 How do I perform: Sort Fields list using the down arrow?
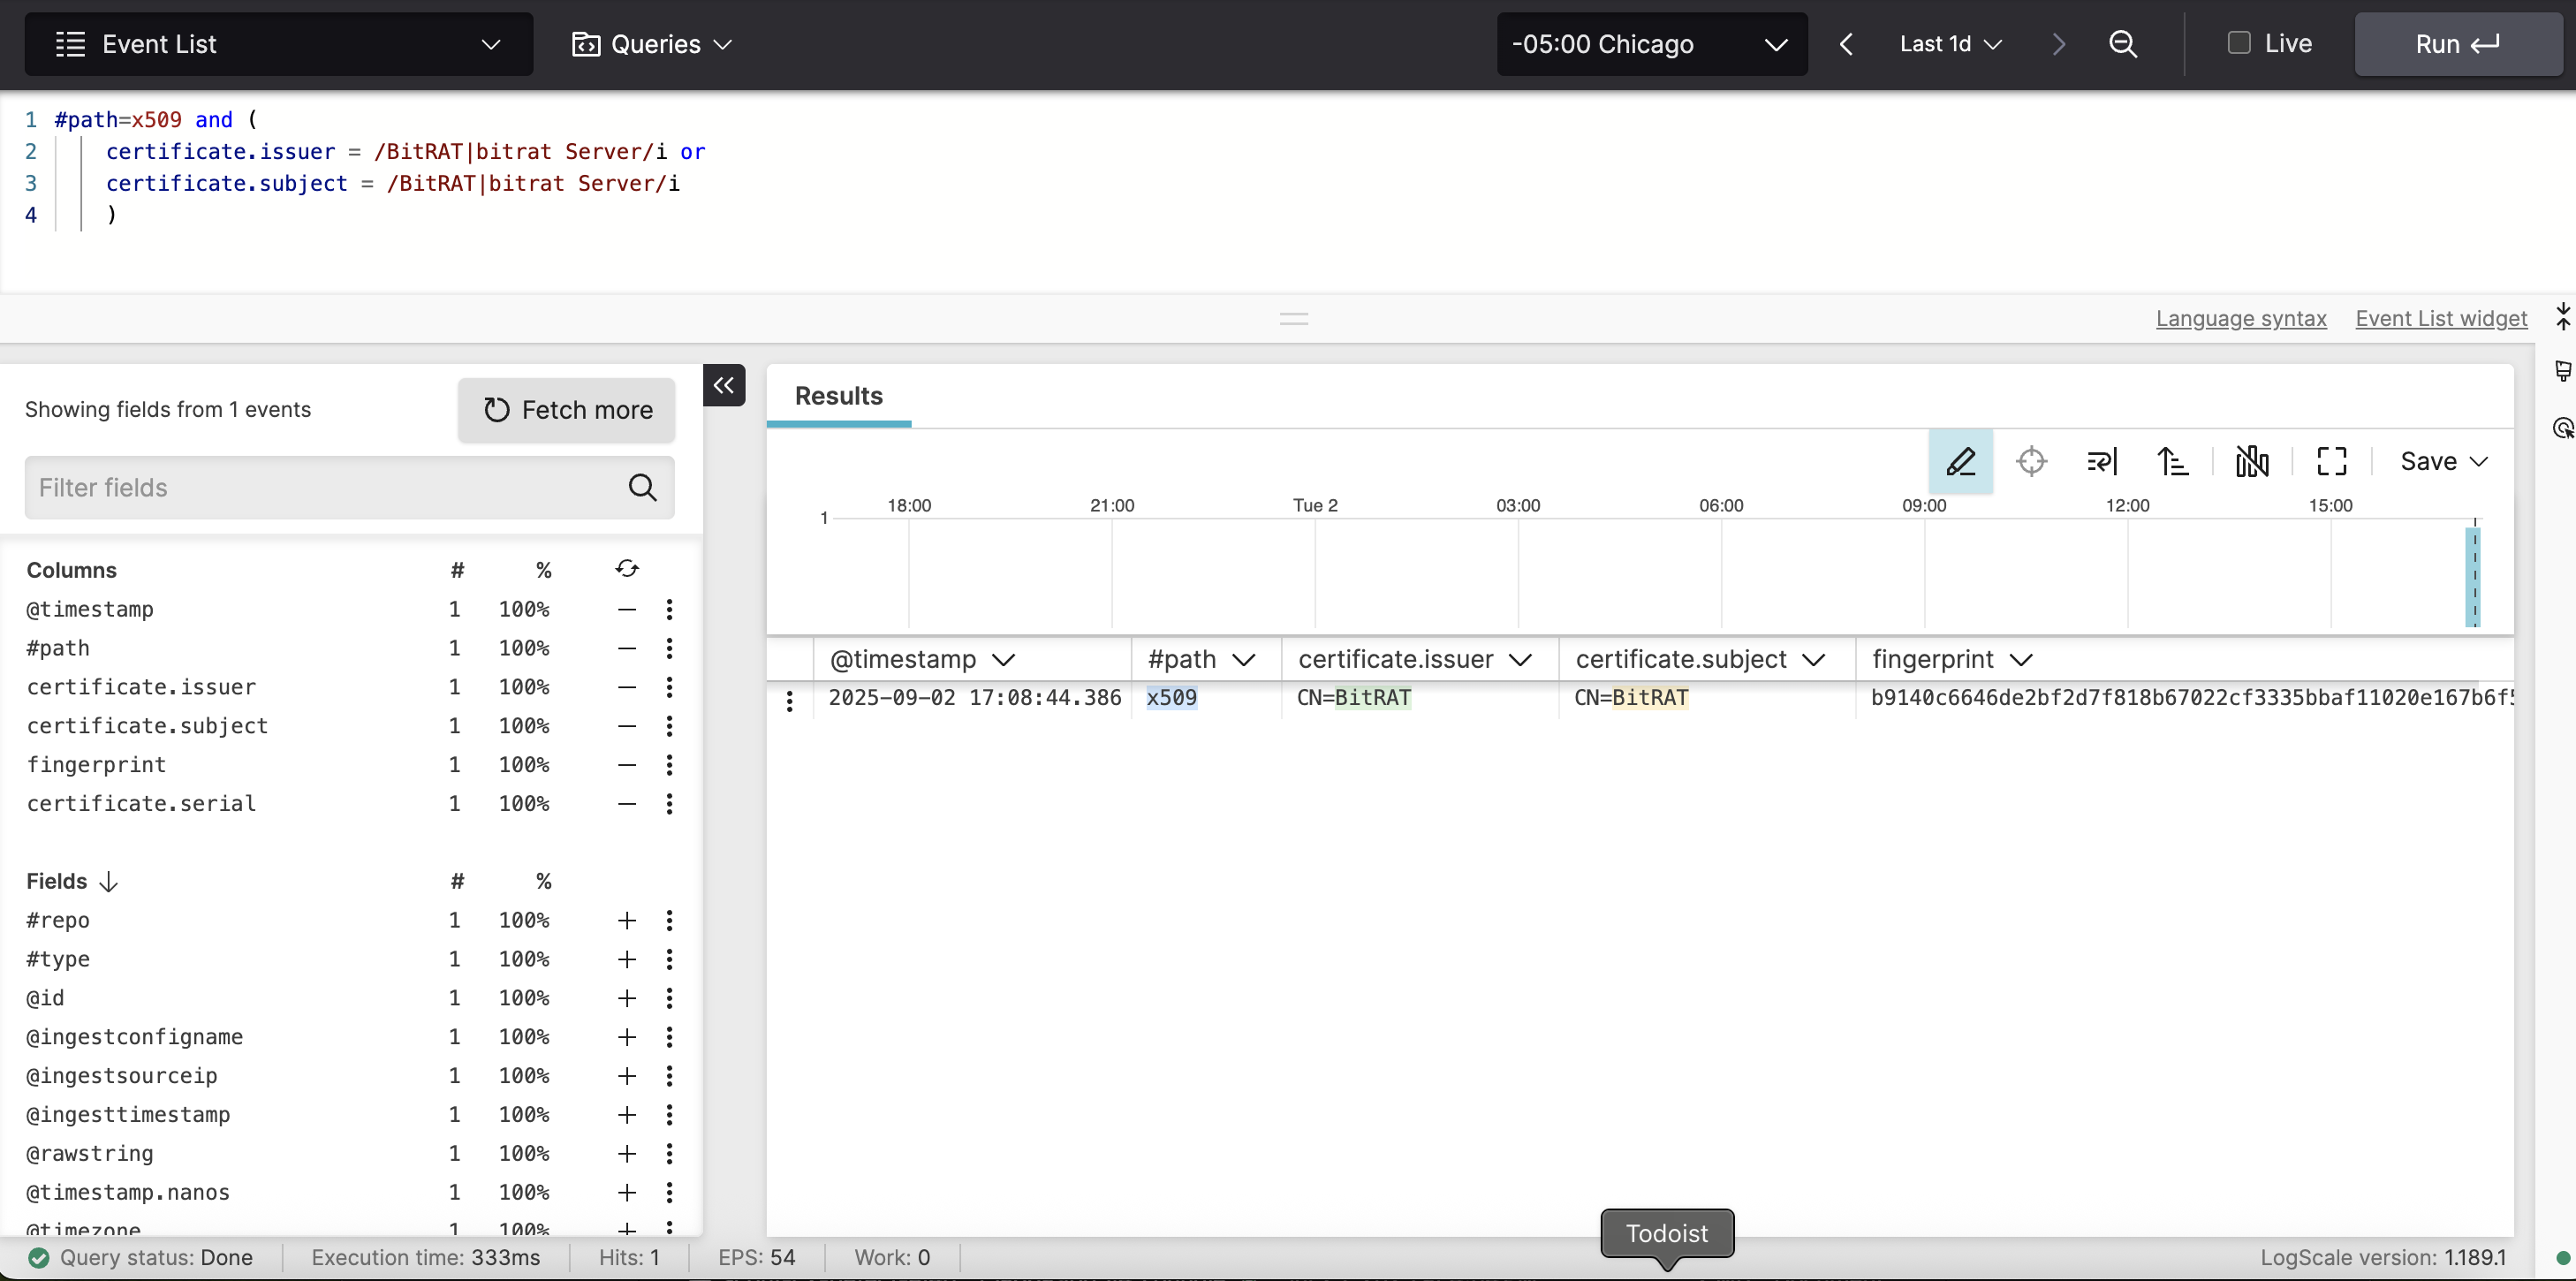click(109, 881)
